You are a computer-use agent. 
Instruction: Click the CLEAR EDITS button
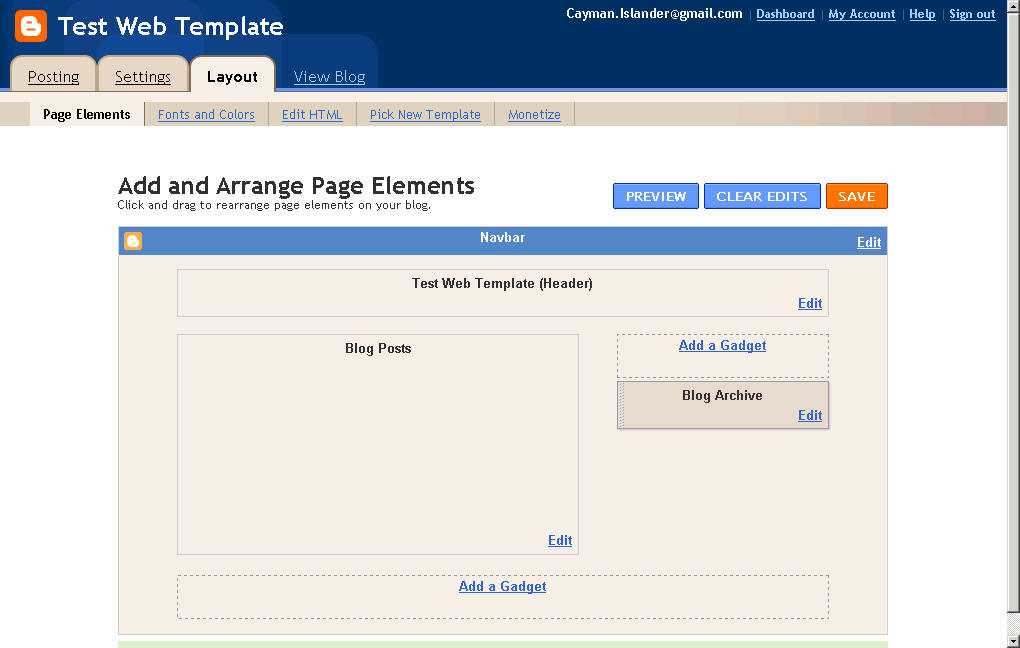tap(762, 196)
